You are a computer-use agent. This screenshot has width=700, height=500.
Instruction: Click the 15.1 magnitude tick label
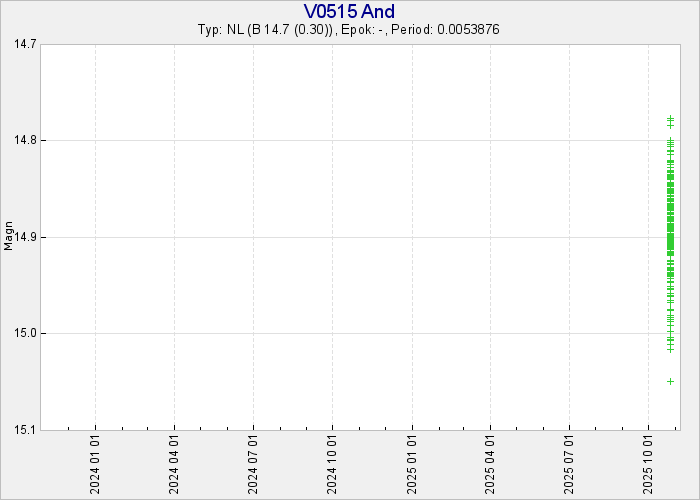pyautogui.click(x=25, y=430)
